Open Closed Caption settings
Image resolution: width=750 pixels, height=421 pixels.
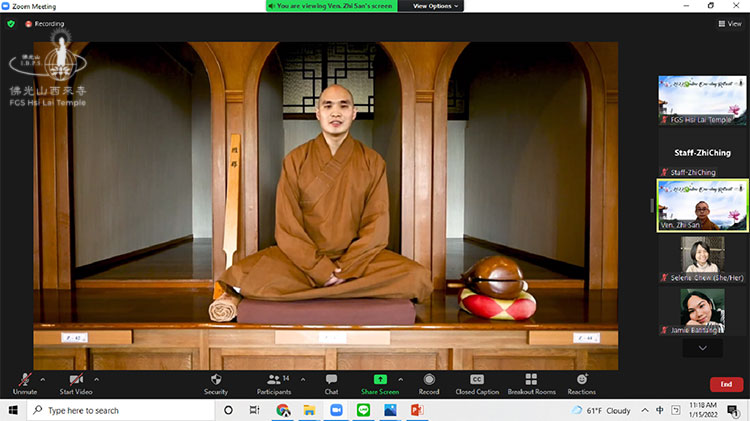(477, 384)
